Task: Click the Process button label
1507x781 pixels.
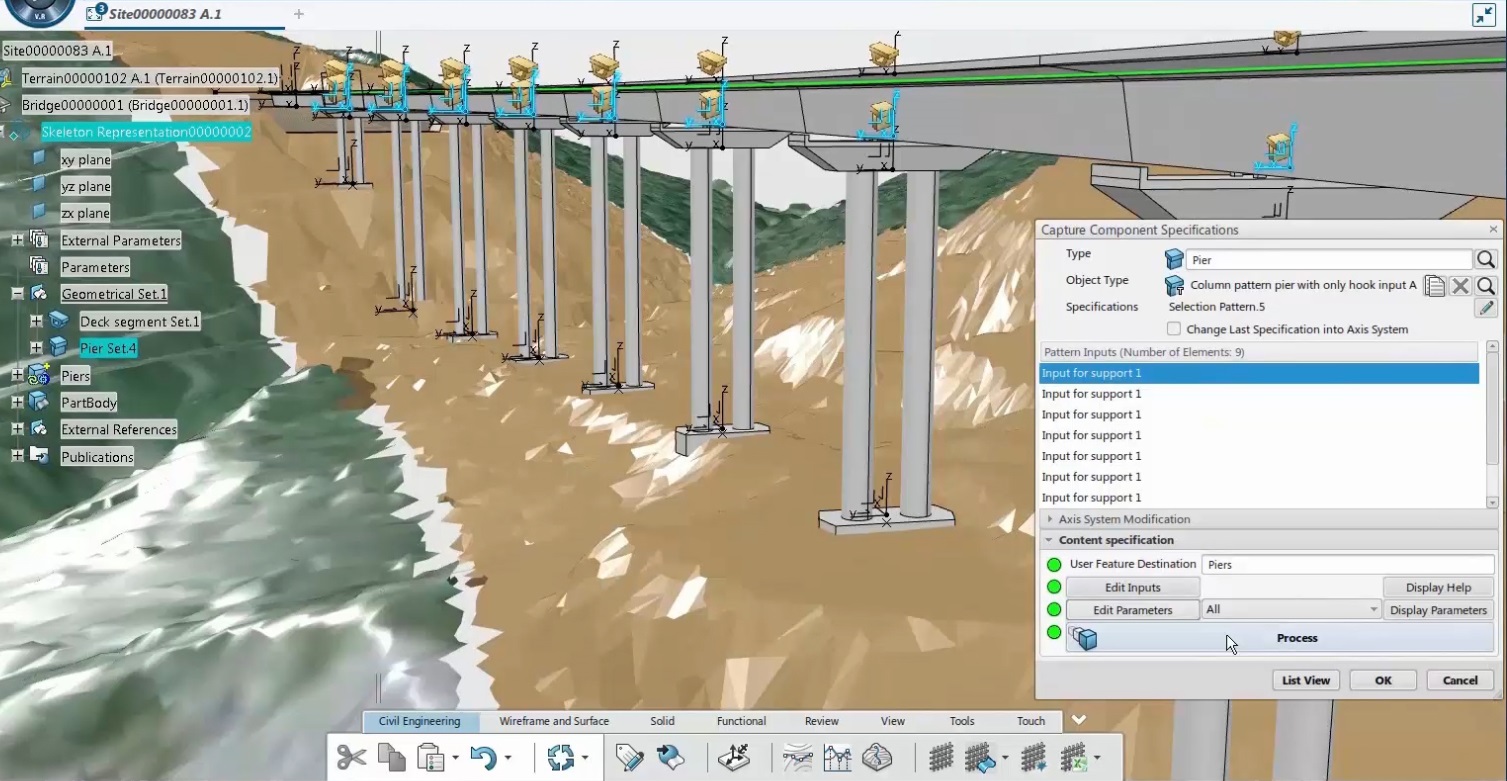Action: [x=1297, y=638]
